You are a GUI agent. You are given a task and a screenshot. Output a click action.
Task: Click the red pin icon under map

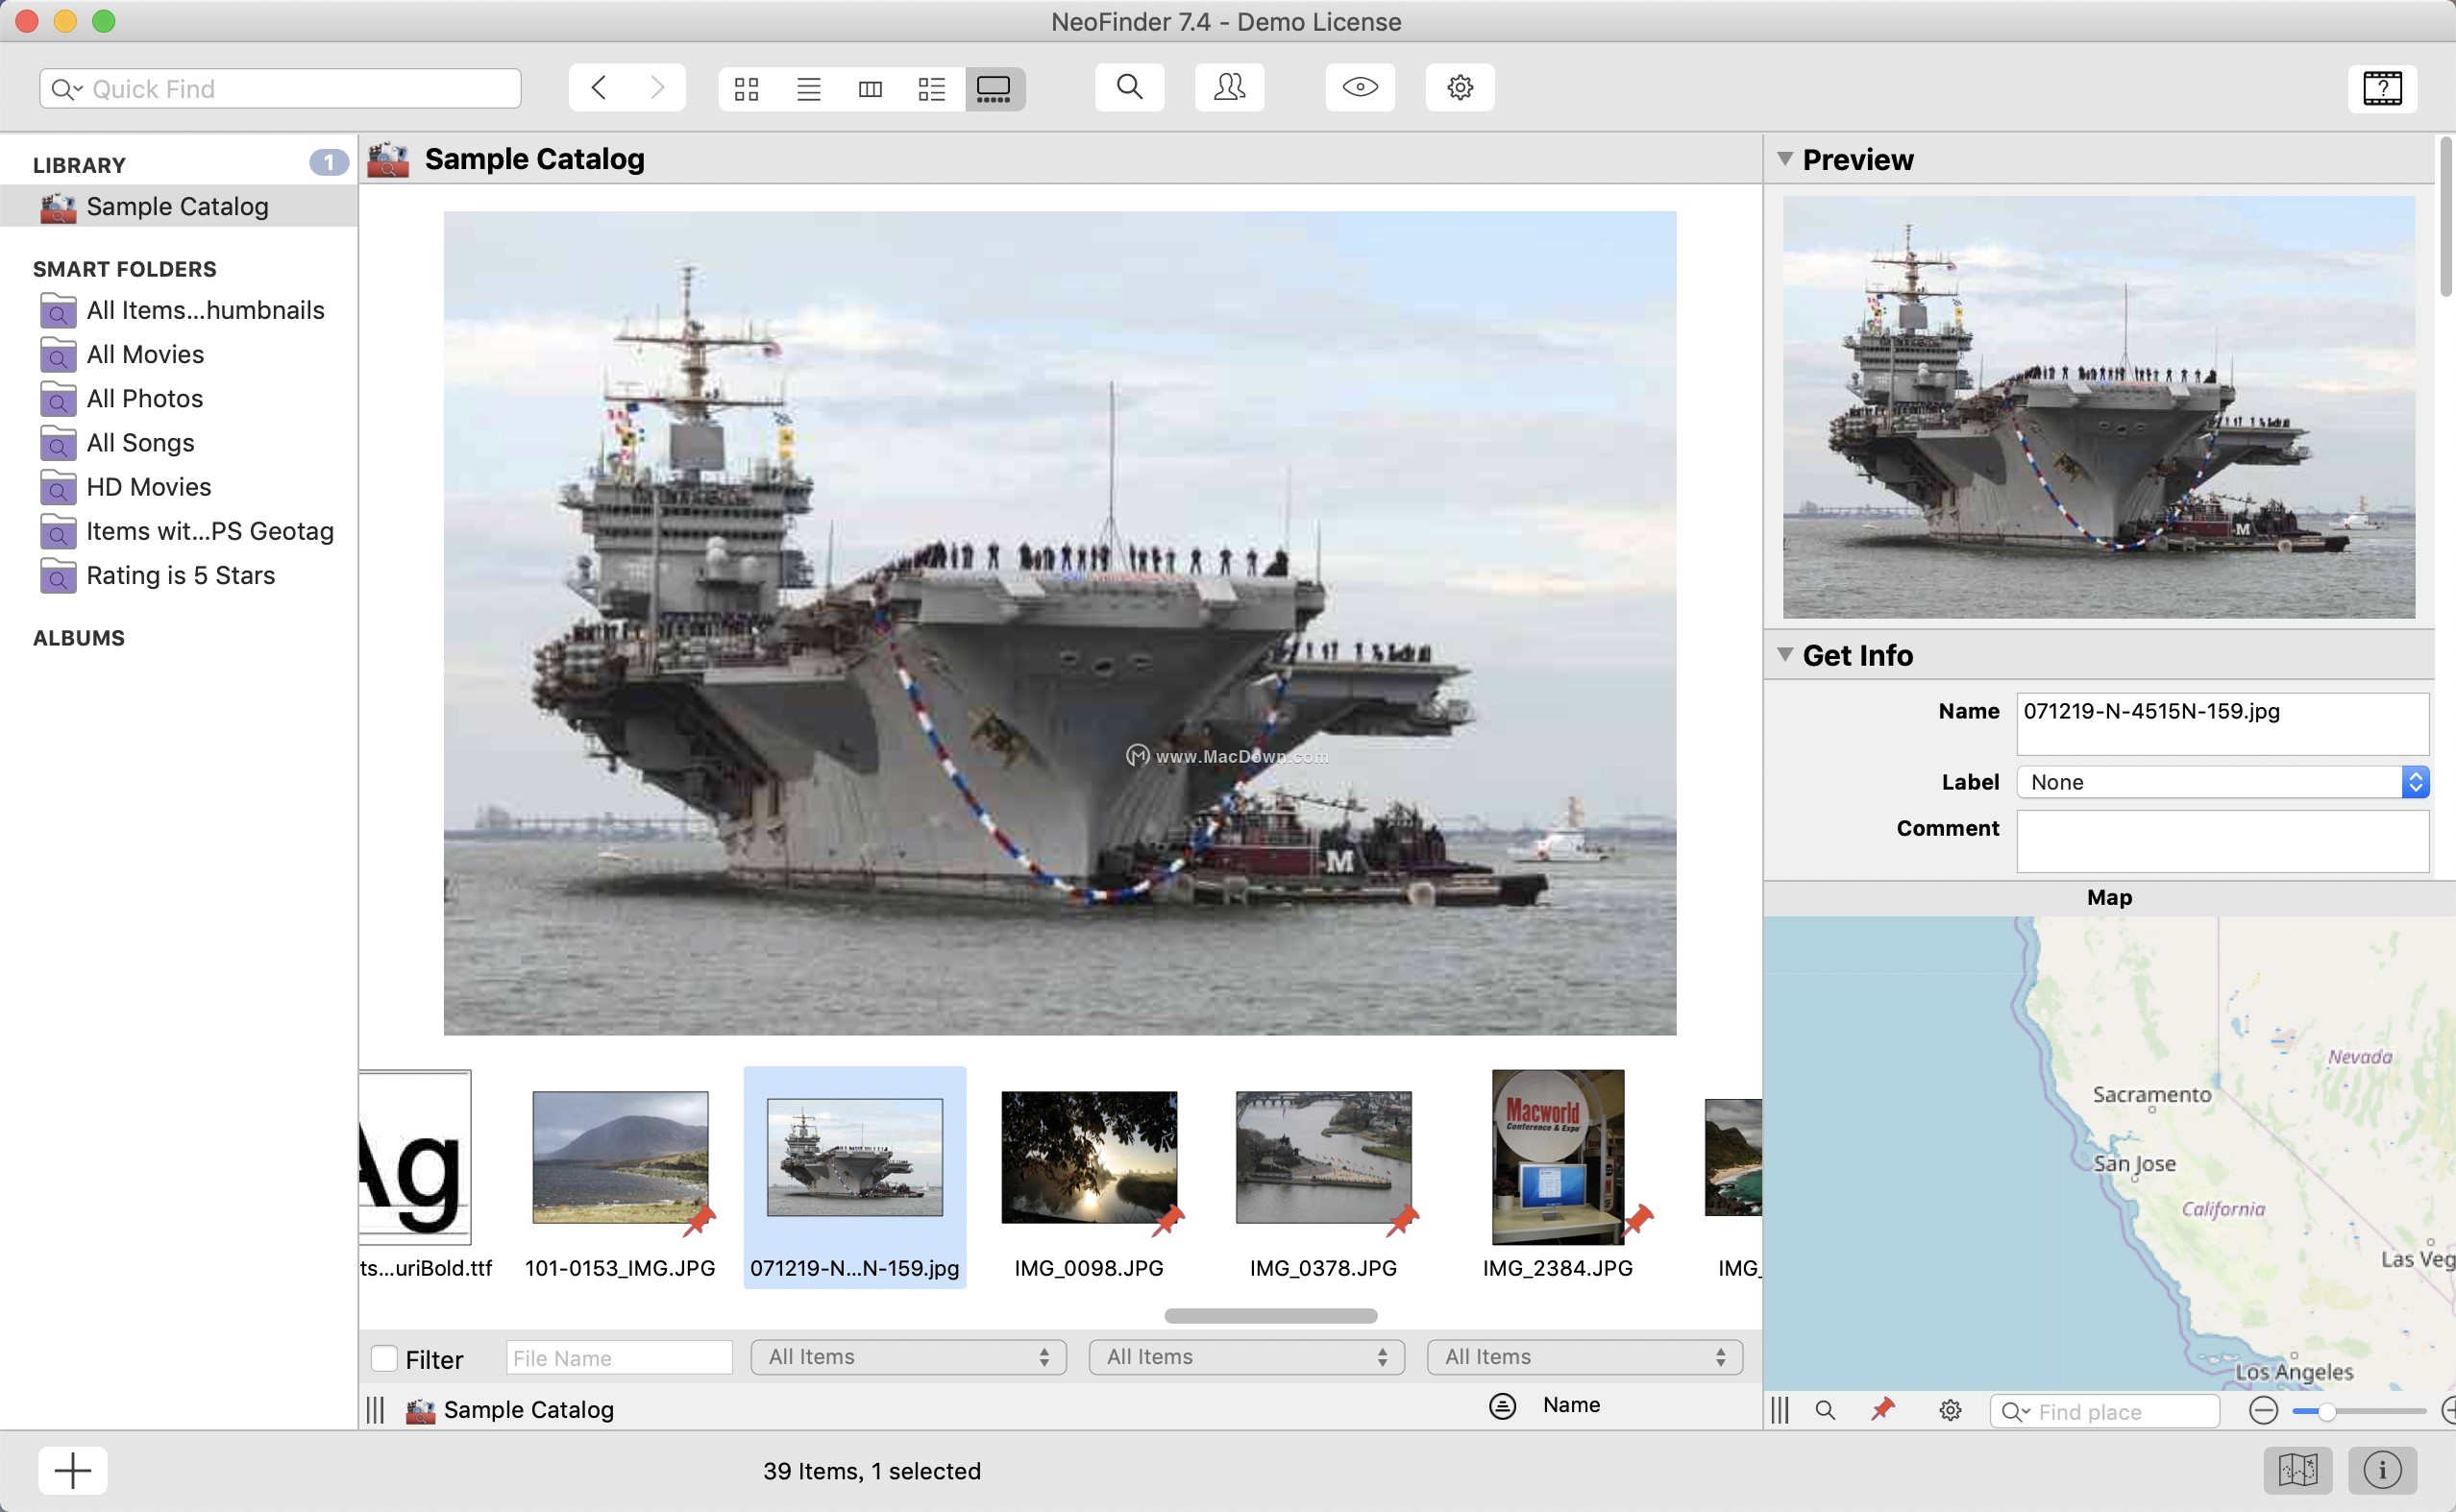tap(1883, 1410)
